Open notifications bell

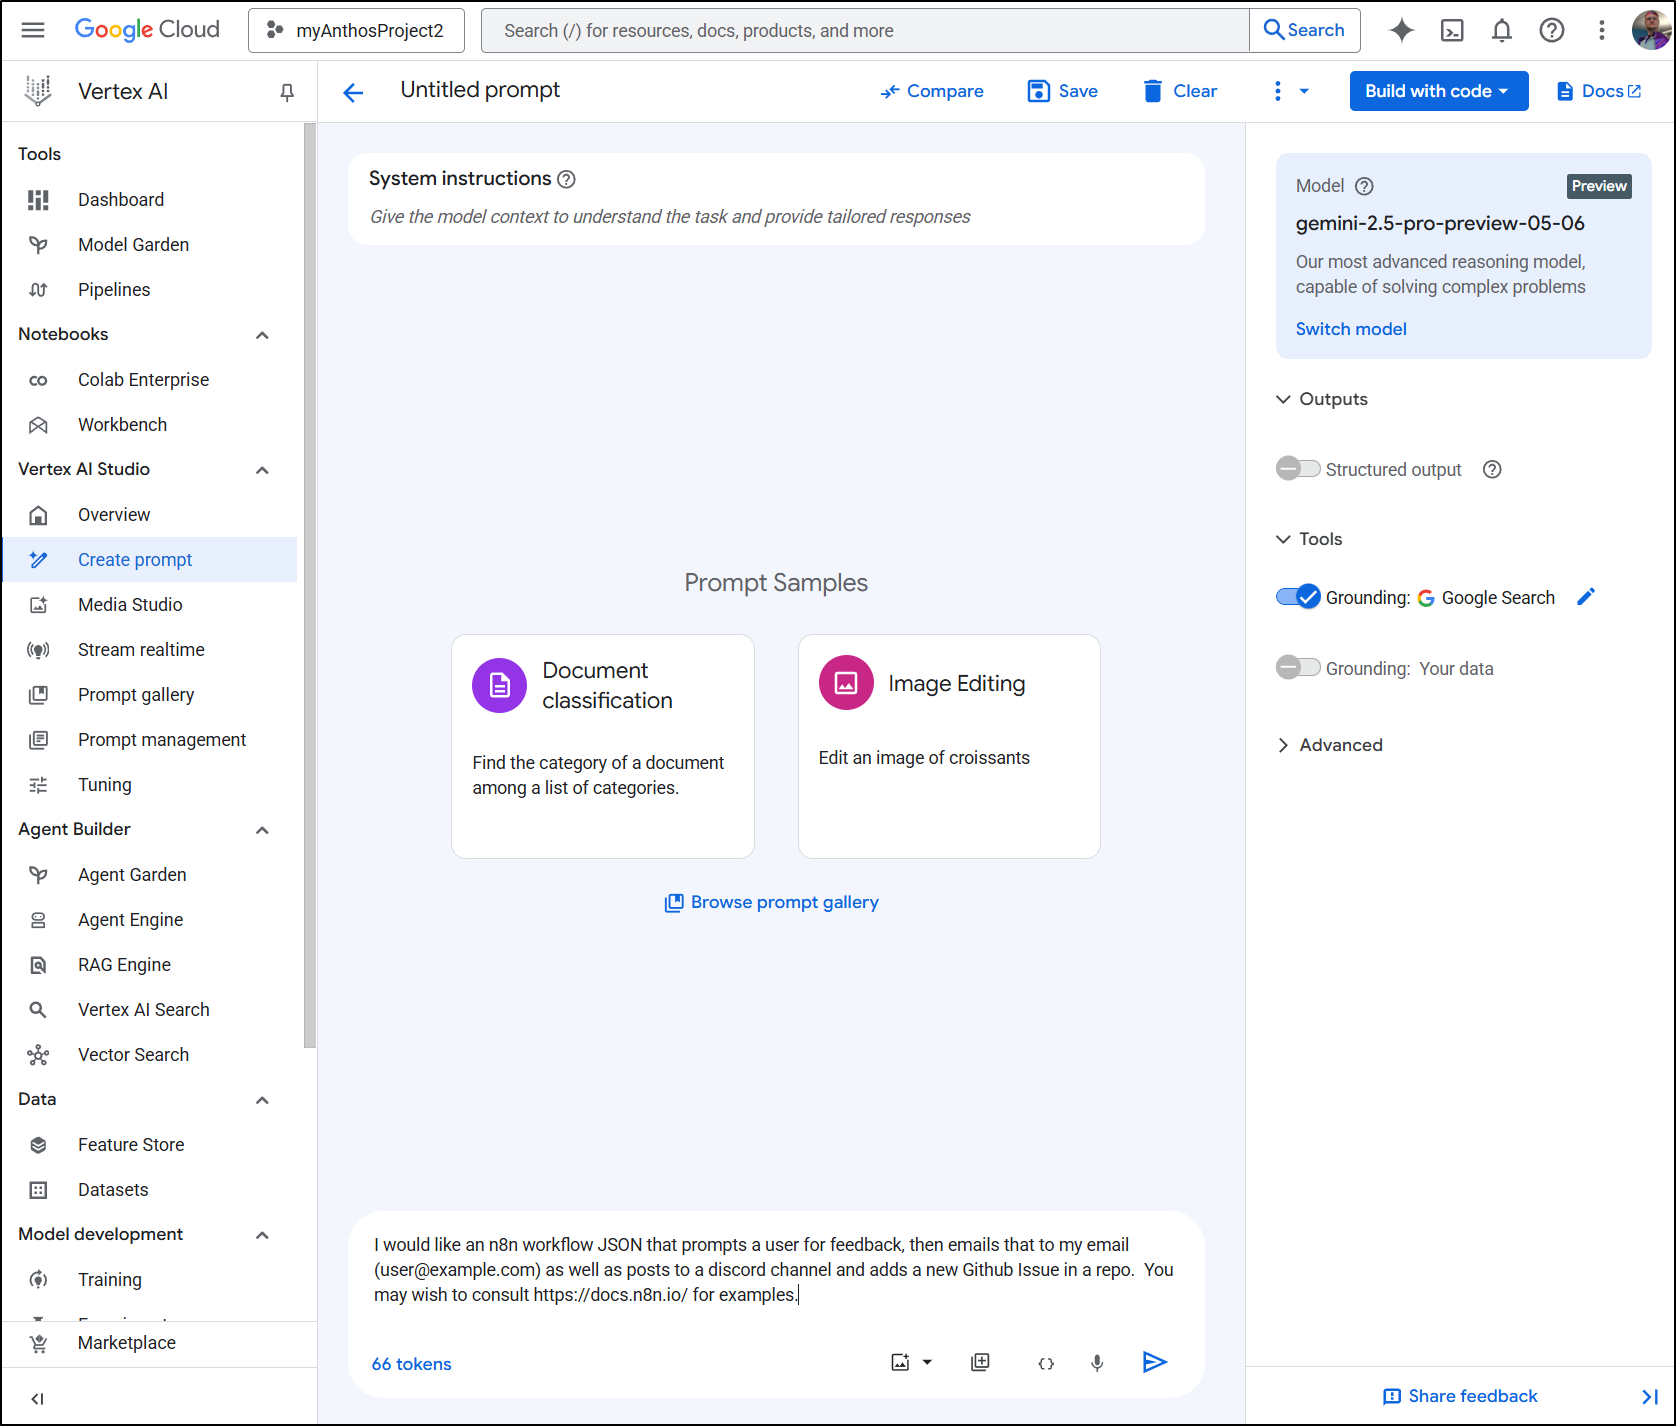[x=1502, y=30]
